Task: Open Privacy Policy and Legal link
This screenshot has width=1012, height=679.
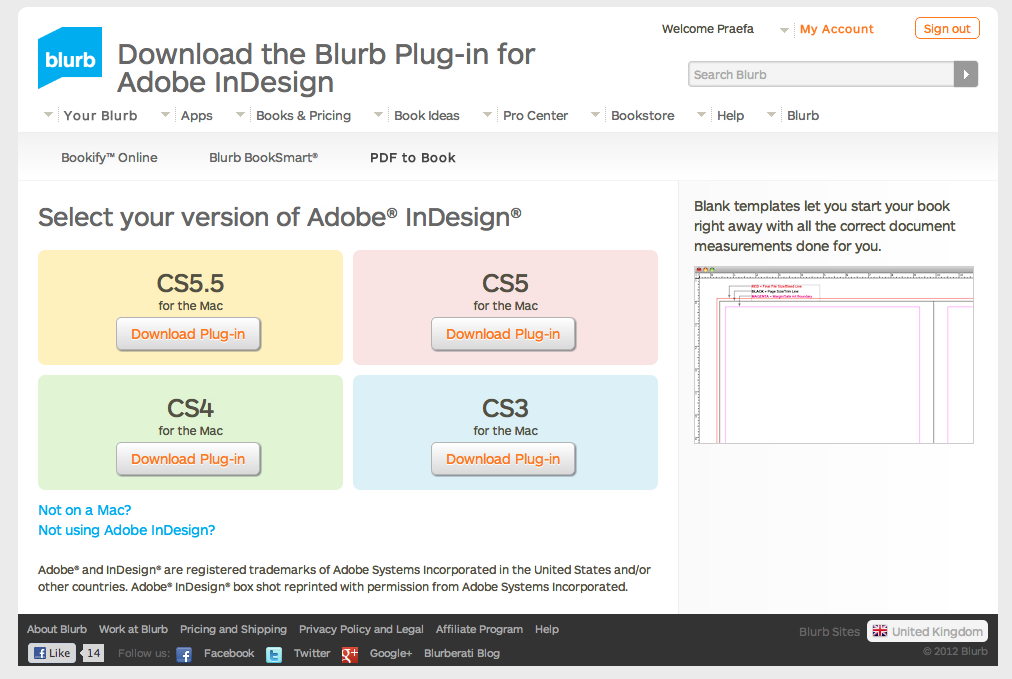Action: (361, 629)
